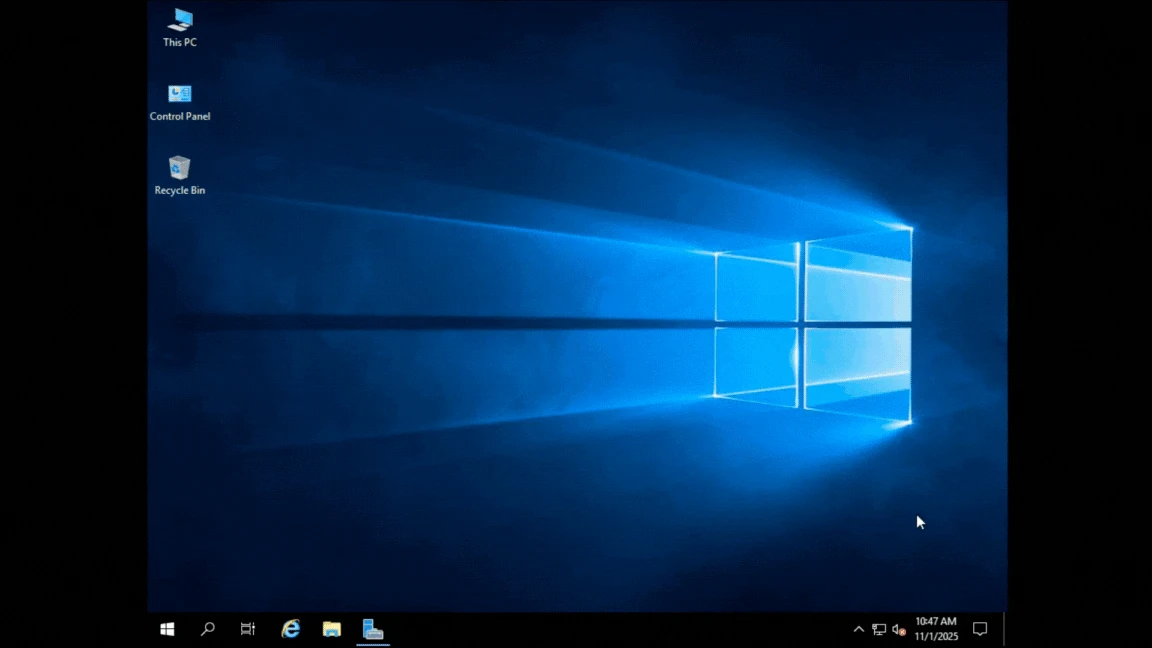
Task: Click an empty area of the taskbar
Action: coord(600,629)
